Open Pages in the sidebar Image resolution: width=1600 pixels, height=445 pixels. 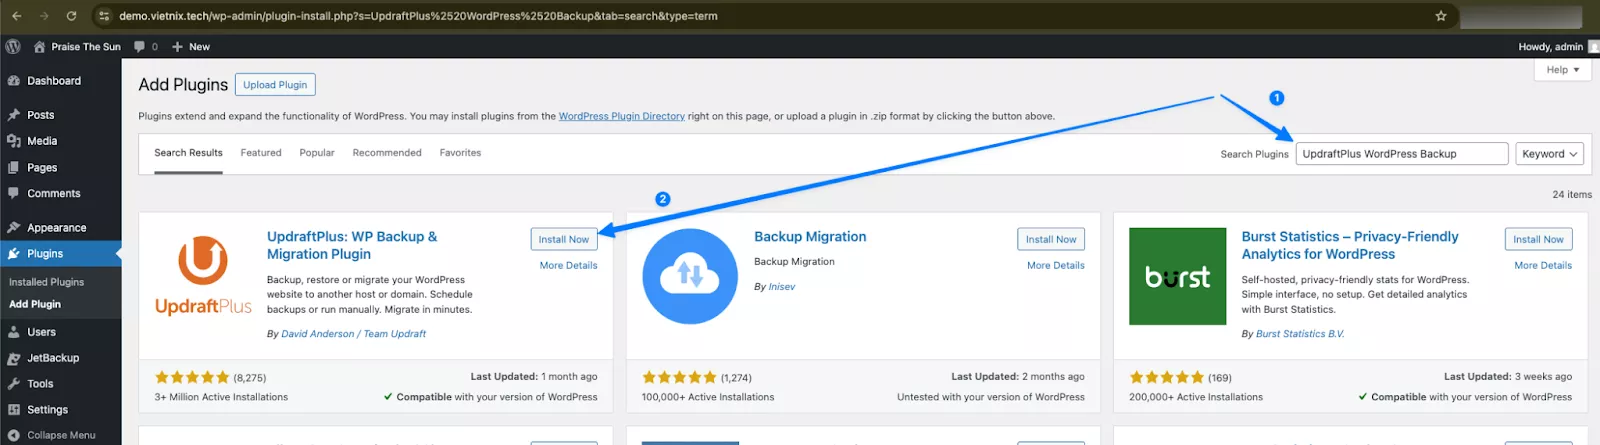click(42, 168)
